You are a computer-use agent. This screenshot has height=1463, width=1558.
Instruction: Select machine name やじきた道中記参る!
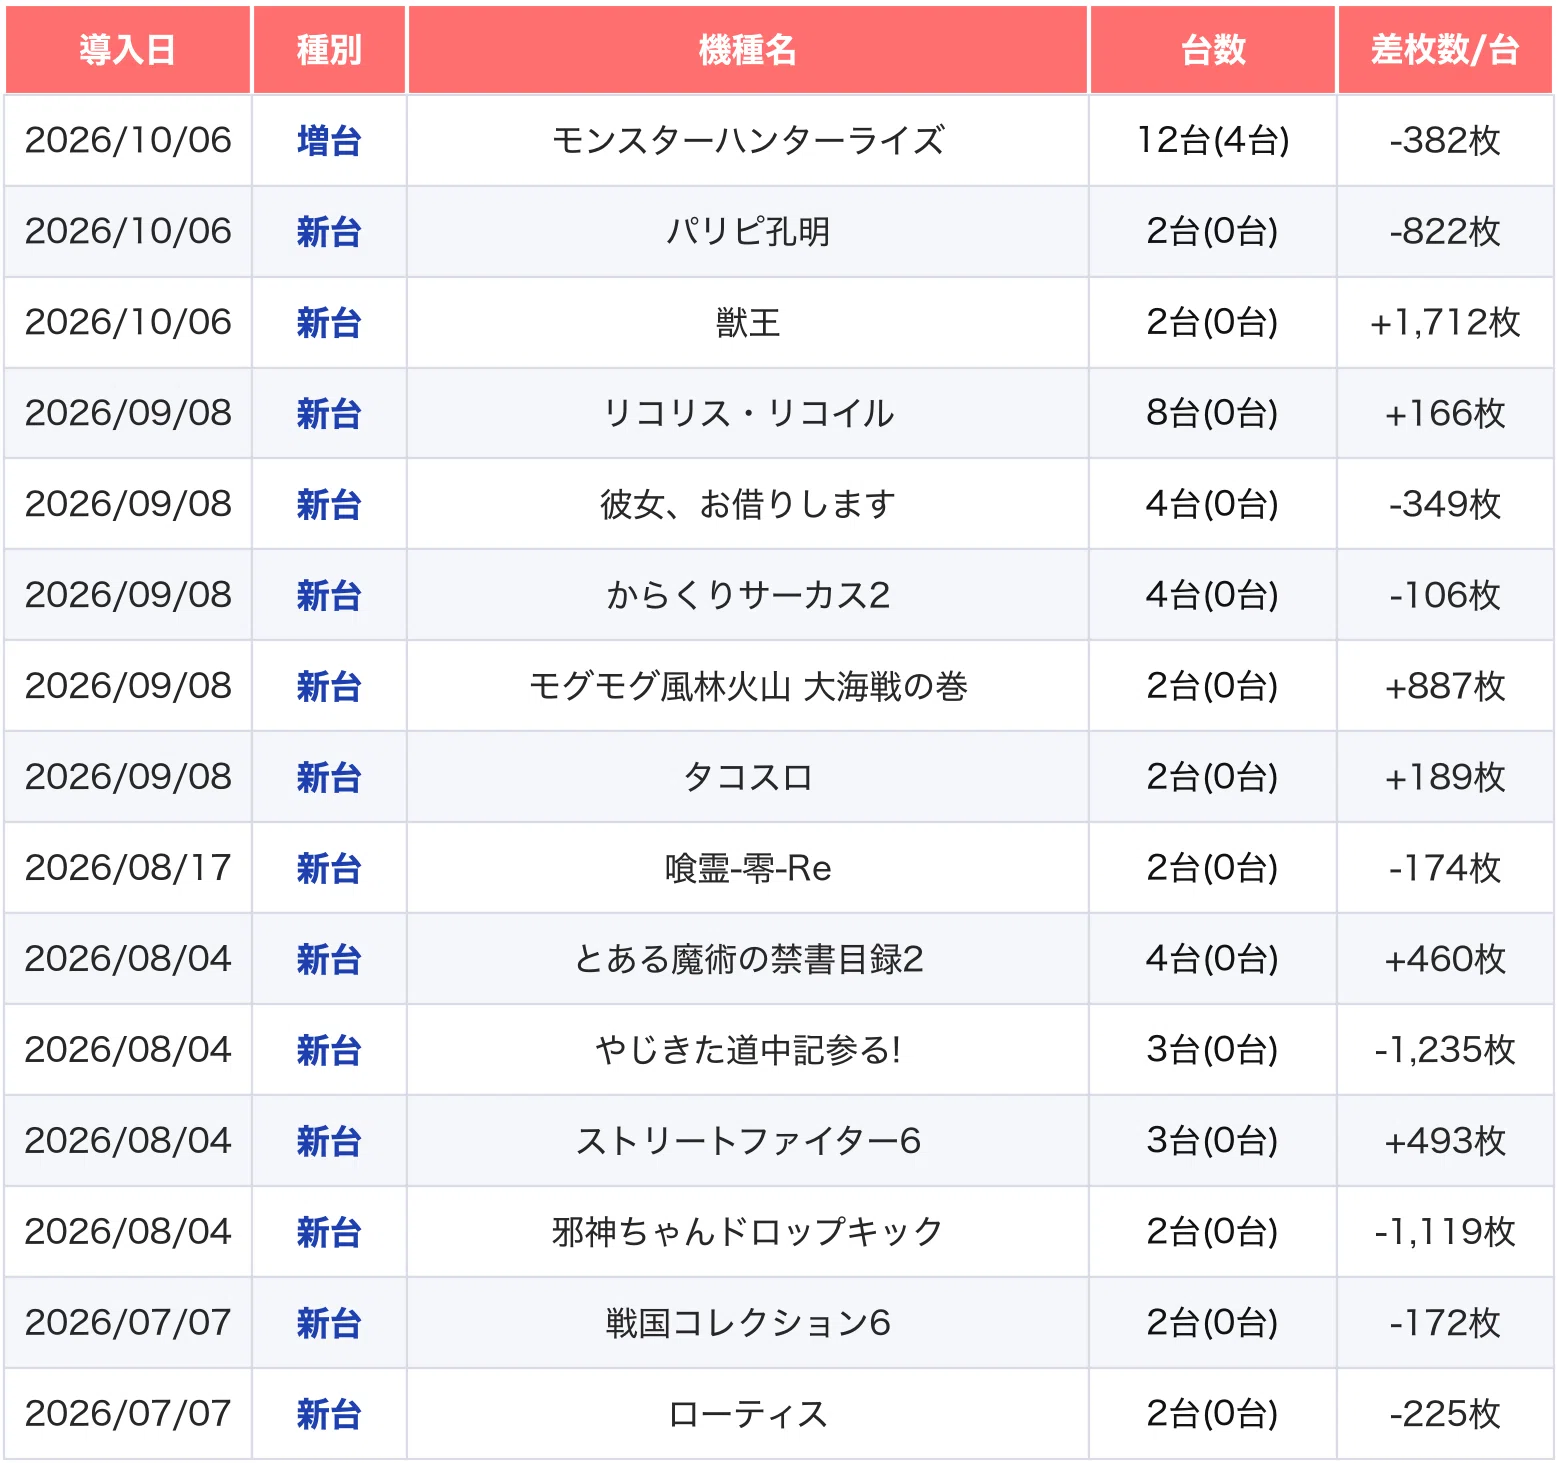(748, 1051)
